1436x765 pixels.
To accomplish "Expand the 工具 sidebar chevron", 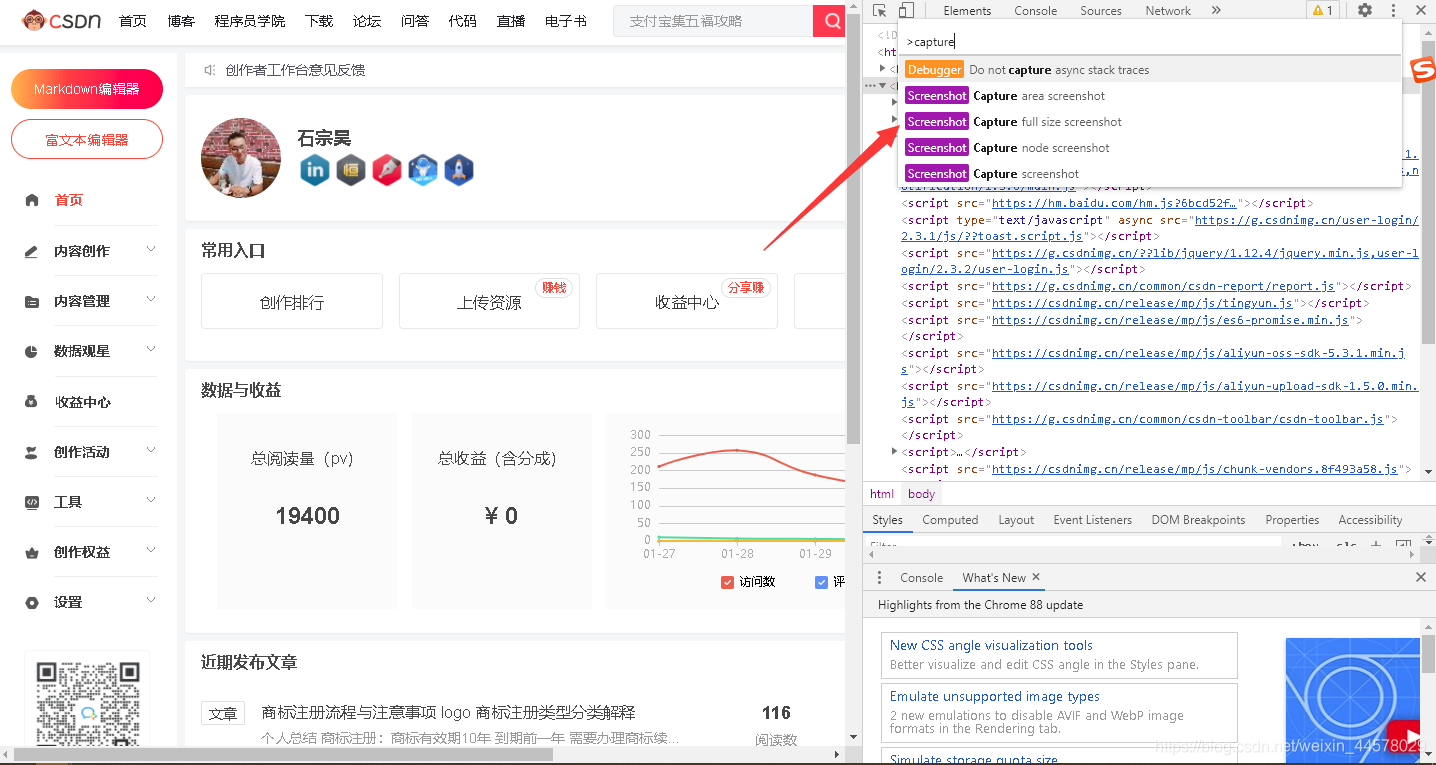I will pyautogui.click(x=151, y=500).
